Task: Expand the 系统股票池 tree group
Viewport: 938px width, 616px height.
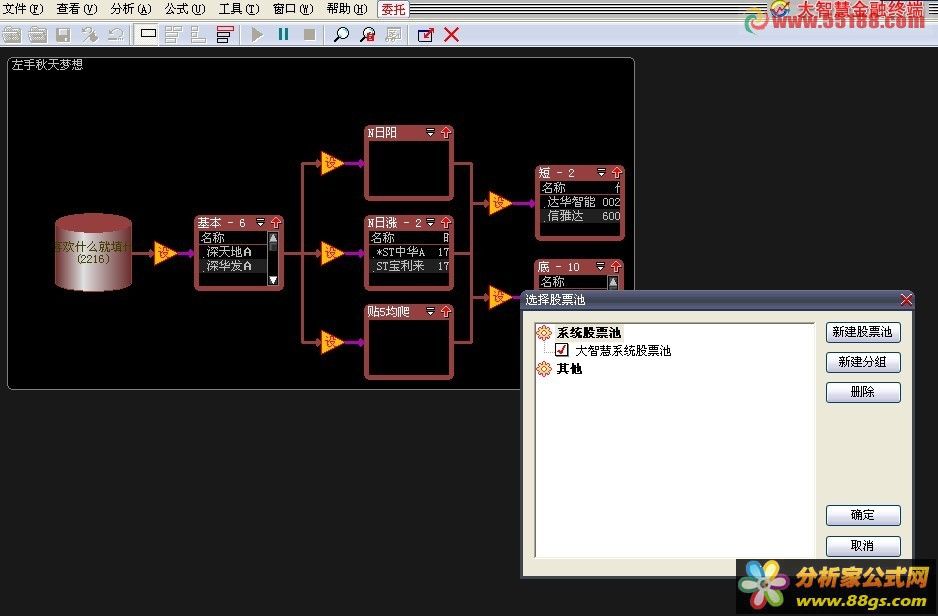Action: (x=544, y=333)
